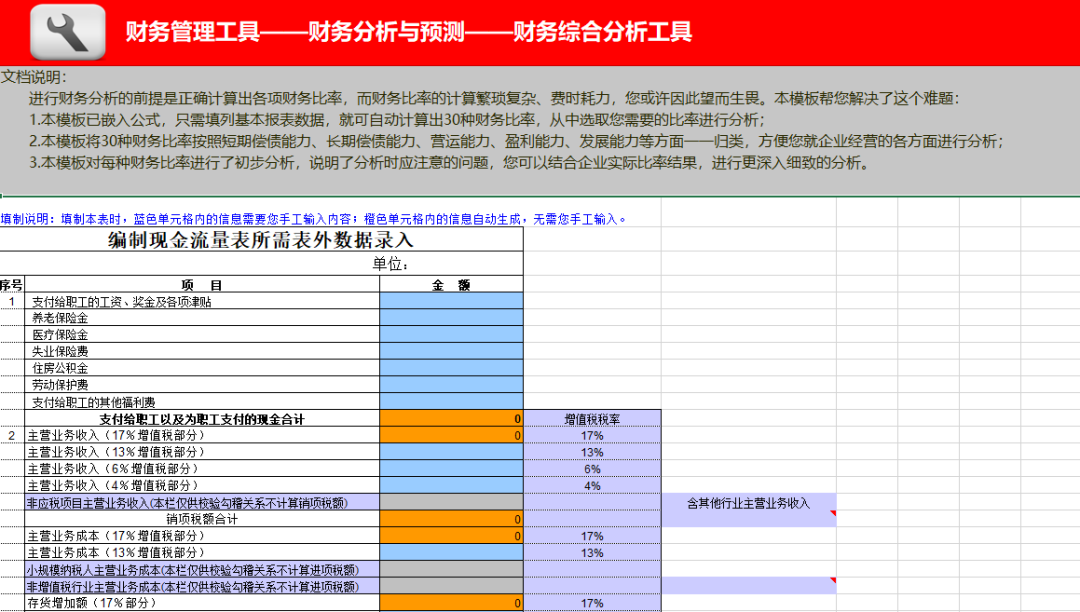Click the 住房公积金 blue cell
Viewport: 1080px width, 612px height.
coord(450,368)
